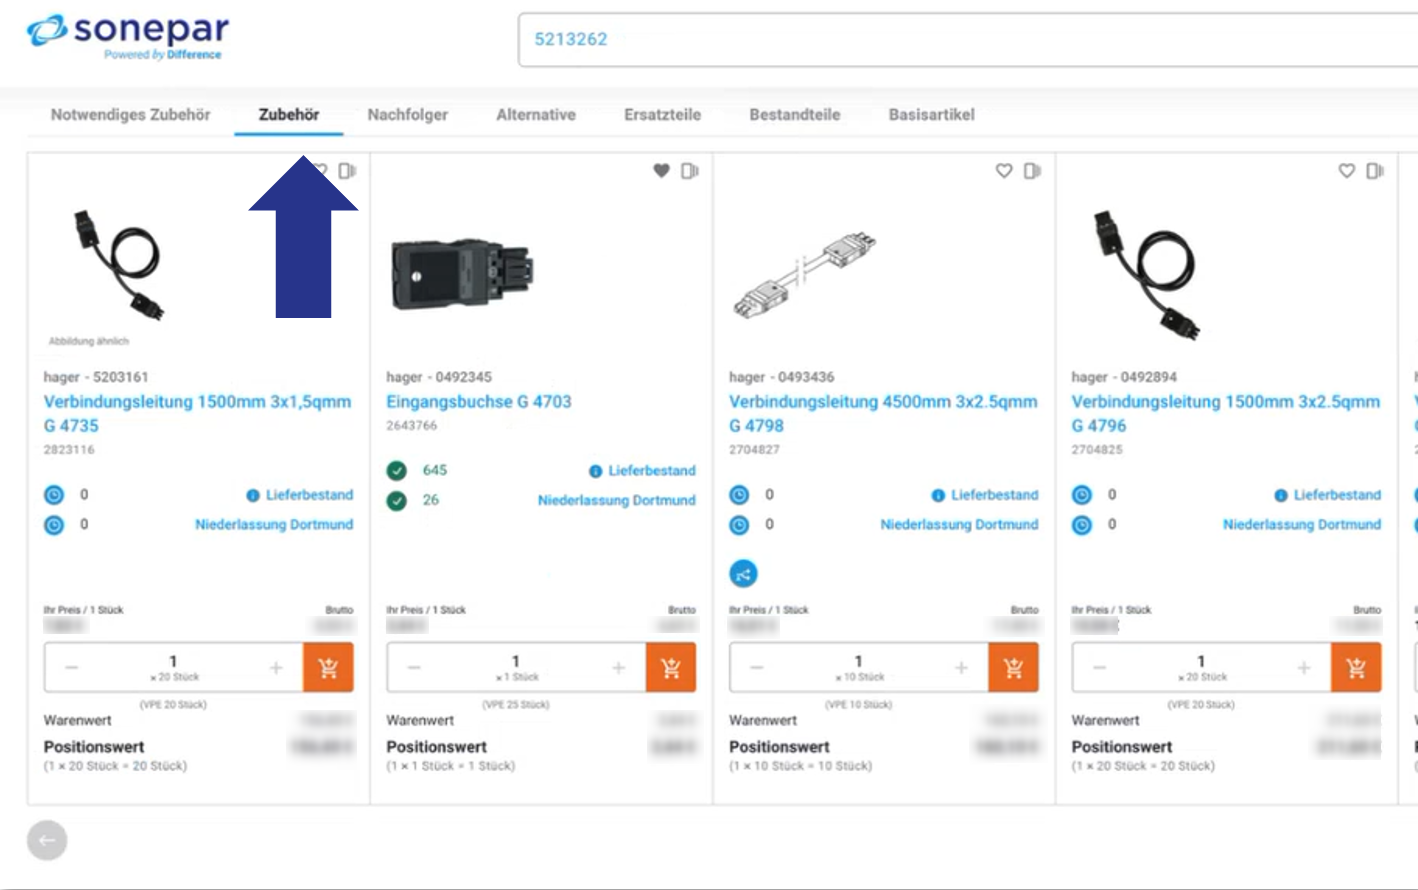This screenshot has height=890, width=1418.
Task: Increase quantity for G 4798 with plus
Action: tap(961, 668)
